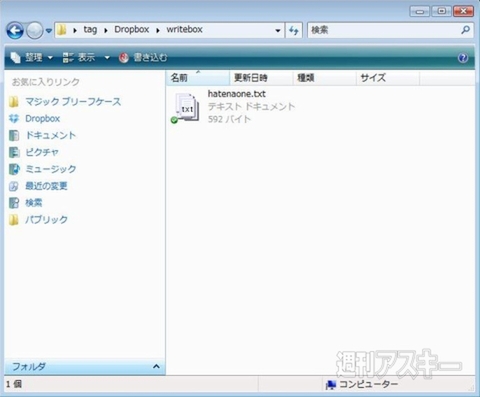This screenshot has height=397, width=480.
Task: Open the パブリック favorite link
Action: pos(46,220)
